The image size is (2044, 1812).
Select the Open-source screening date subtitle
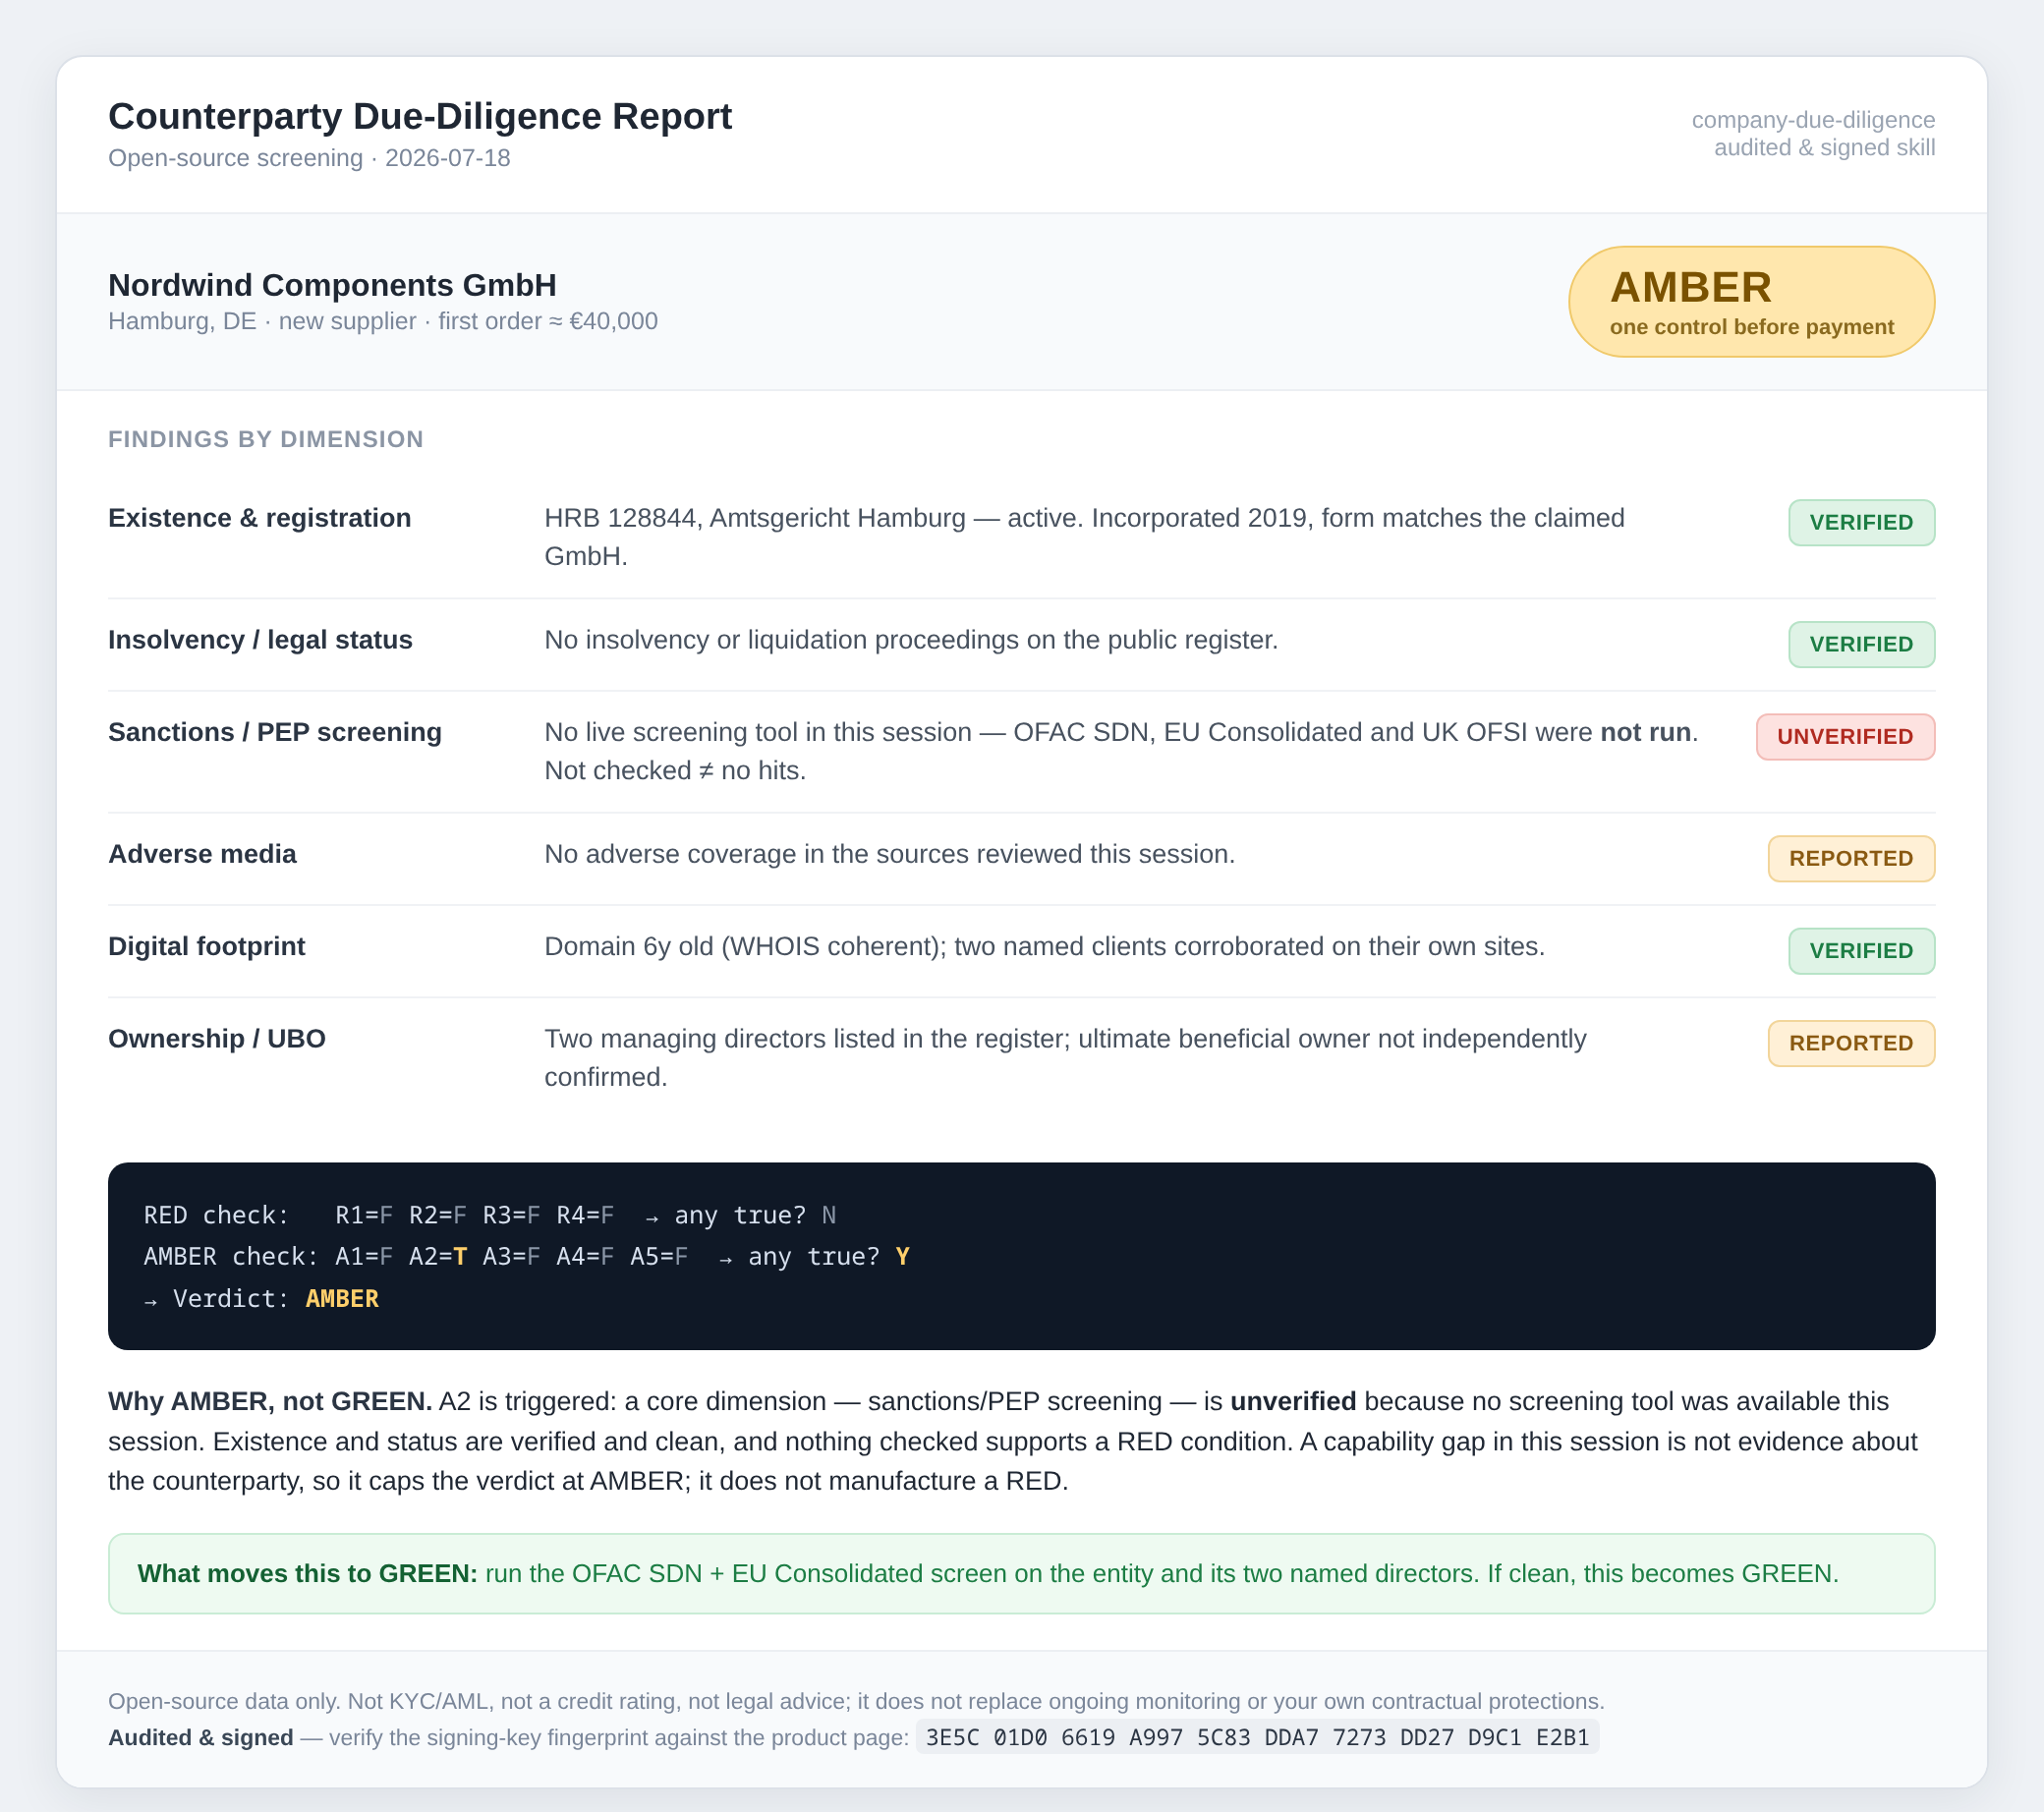(x=309, y=158)
